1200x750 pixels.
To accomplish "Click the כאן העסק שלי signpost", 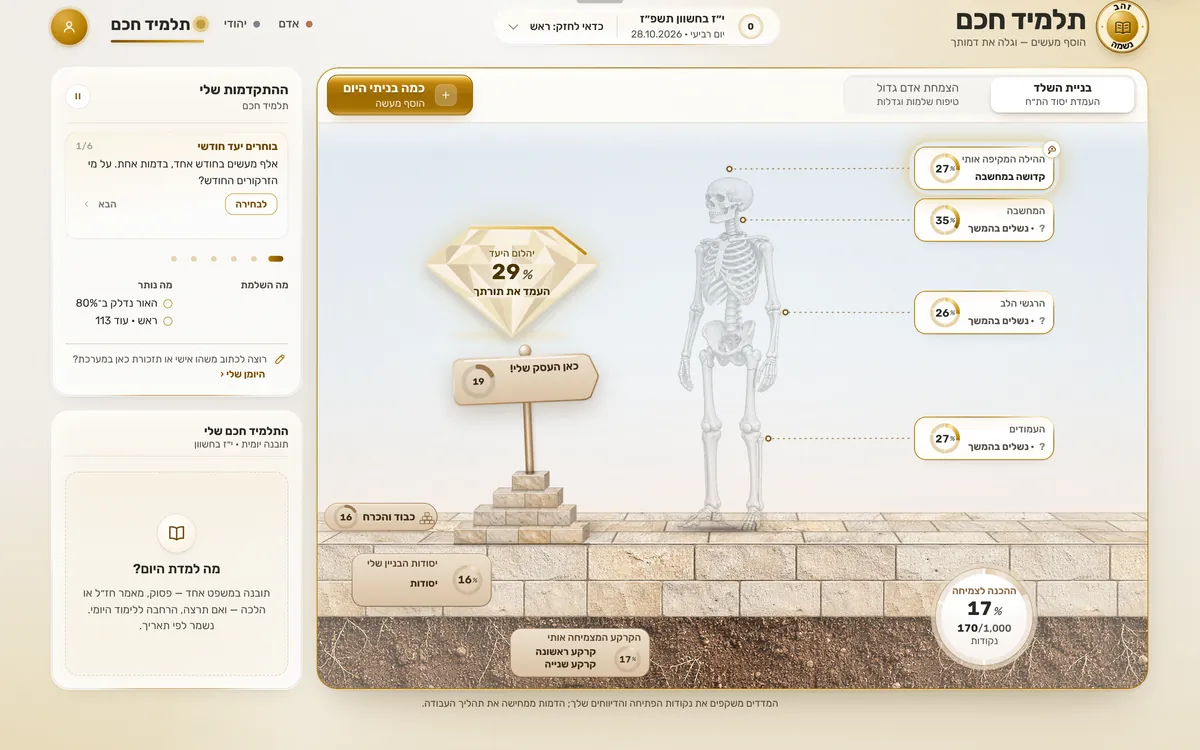I will coord(525,379).
